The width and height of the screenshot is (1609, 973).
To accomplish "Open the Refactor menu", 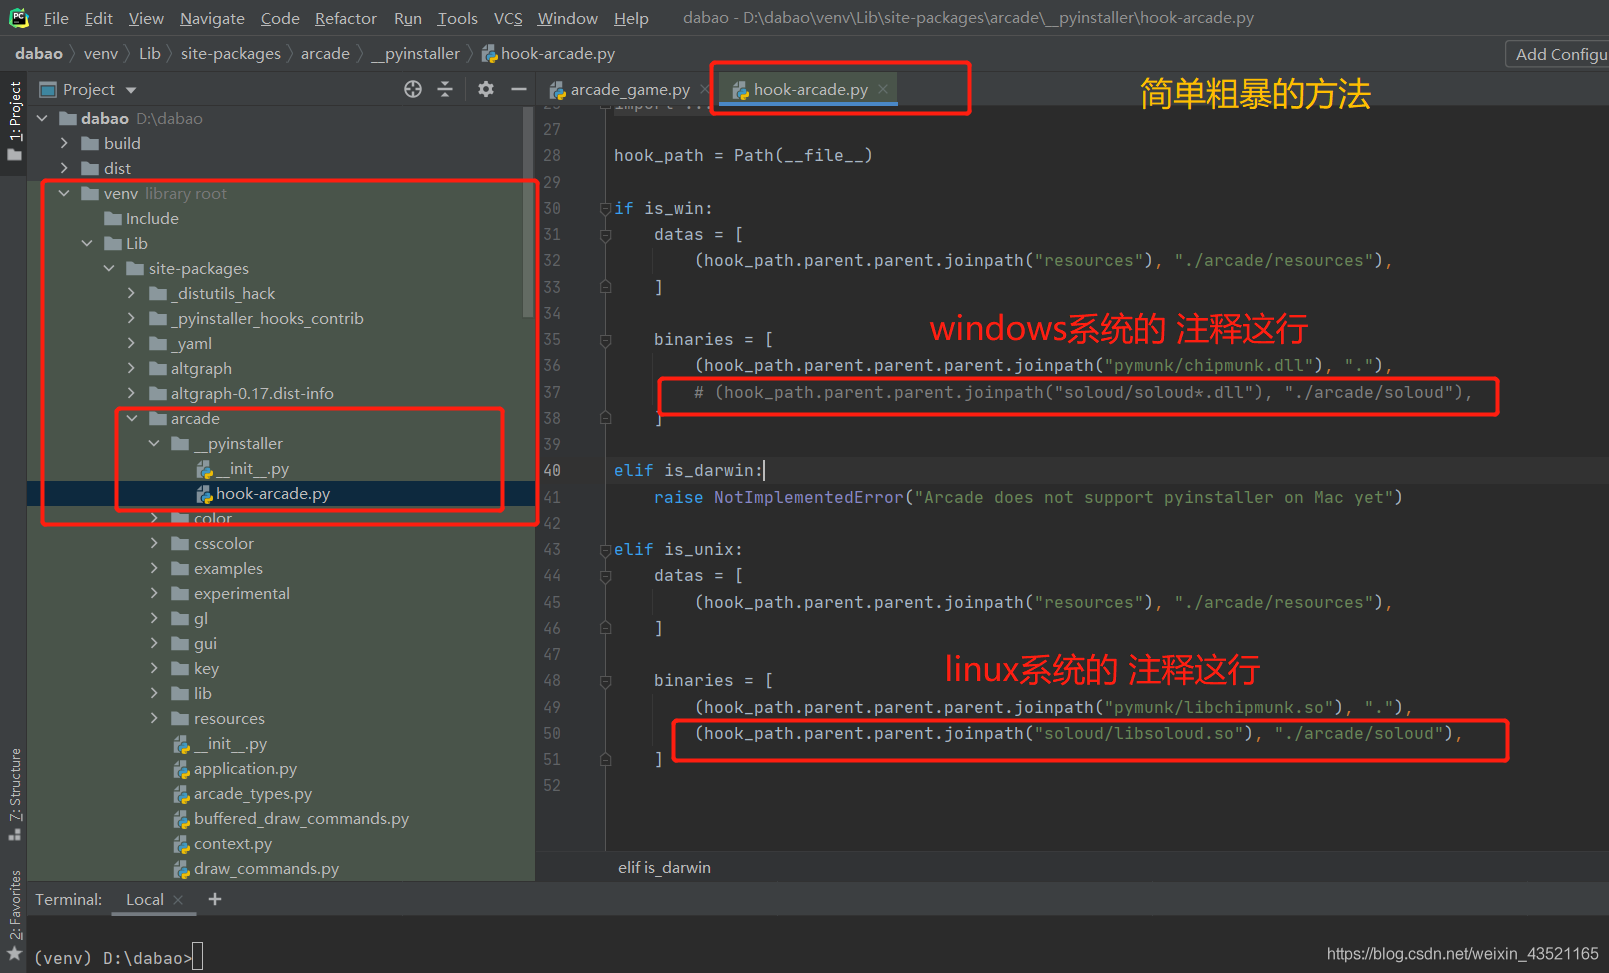I will click(345, 17).
